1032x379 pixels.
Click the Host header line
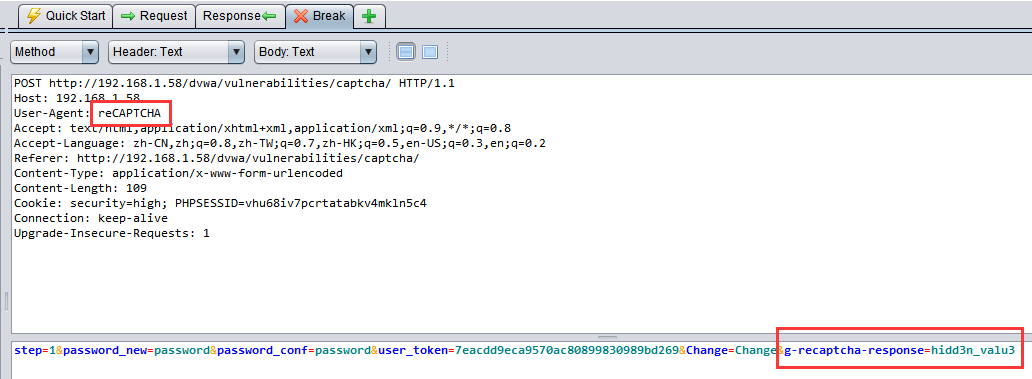(x=77, y=98)
